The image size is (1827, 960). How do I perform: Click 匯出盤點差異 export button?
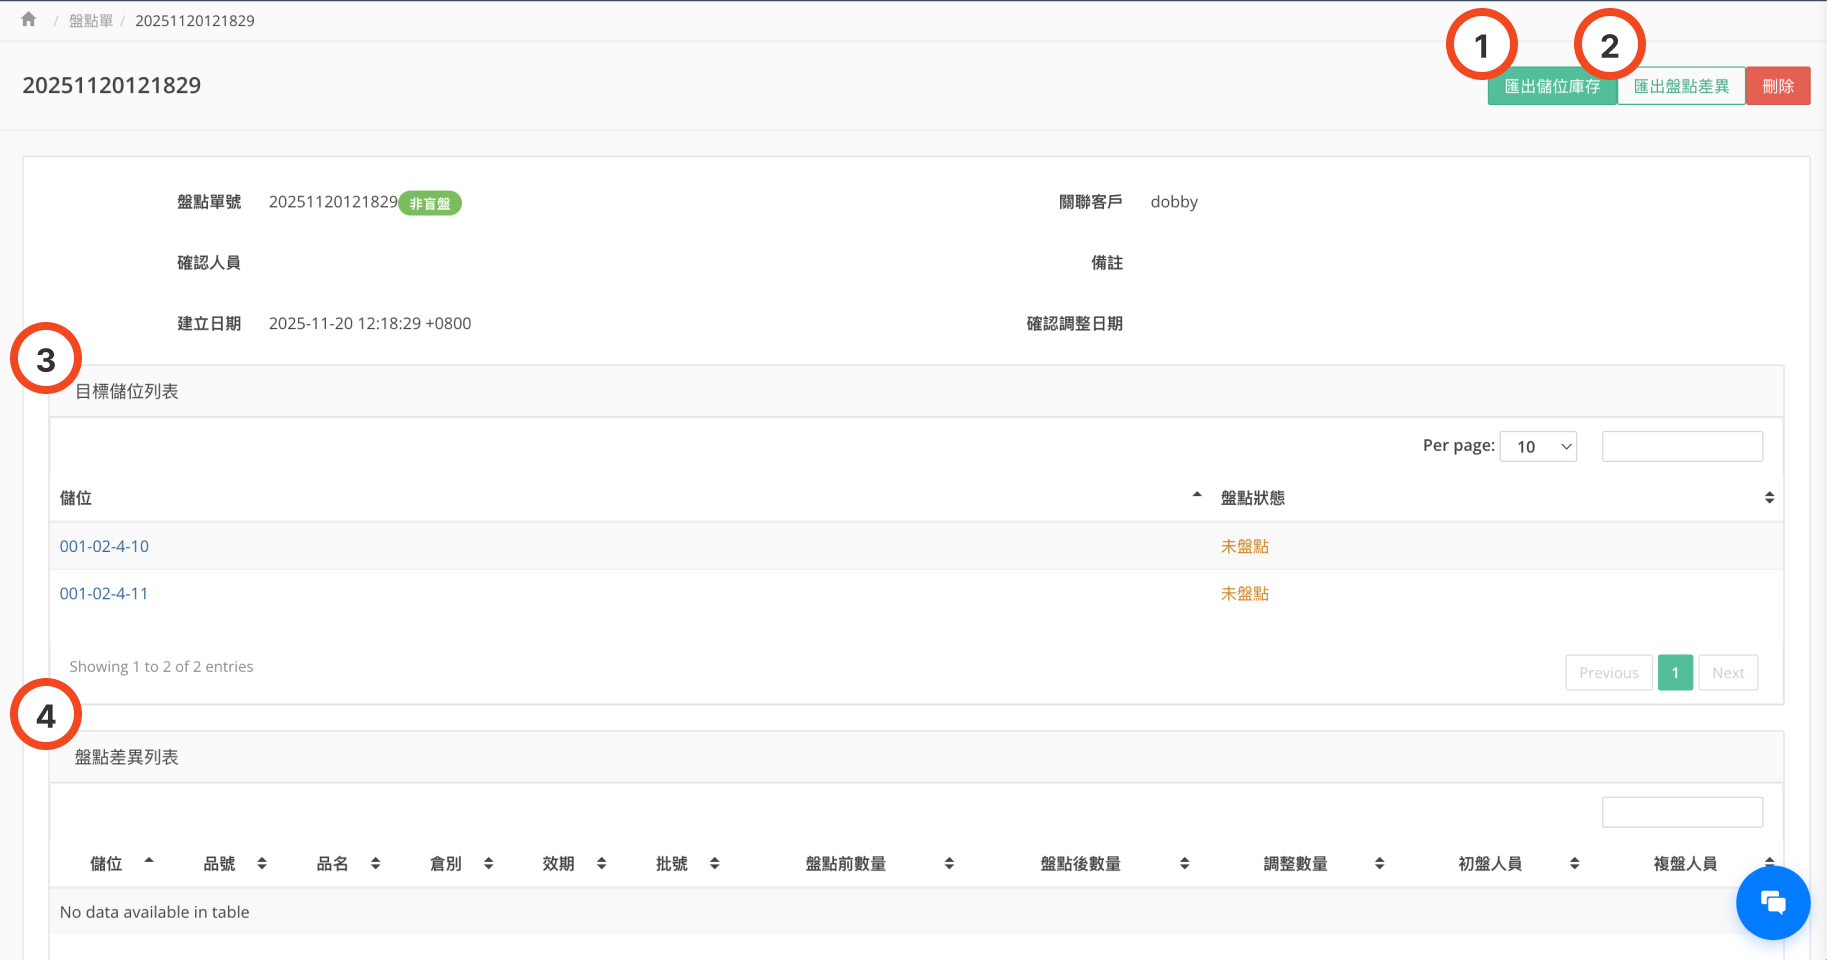pyautogui.click(x=1681, y=87)
